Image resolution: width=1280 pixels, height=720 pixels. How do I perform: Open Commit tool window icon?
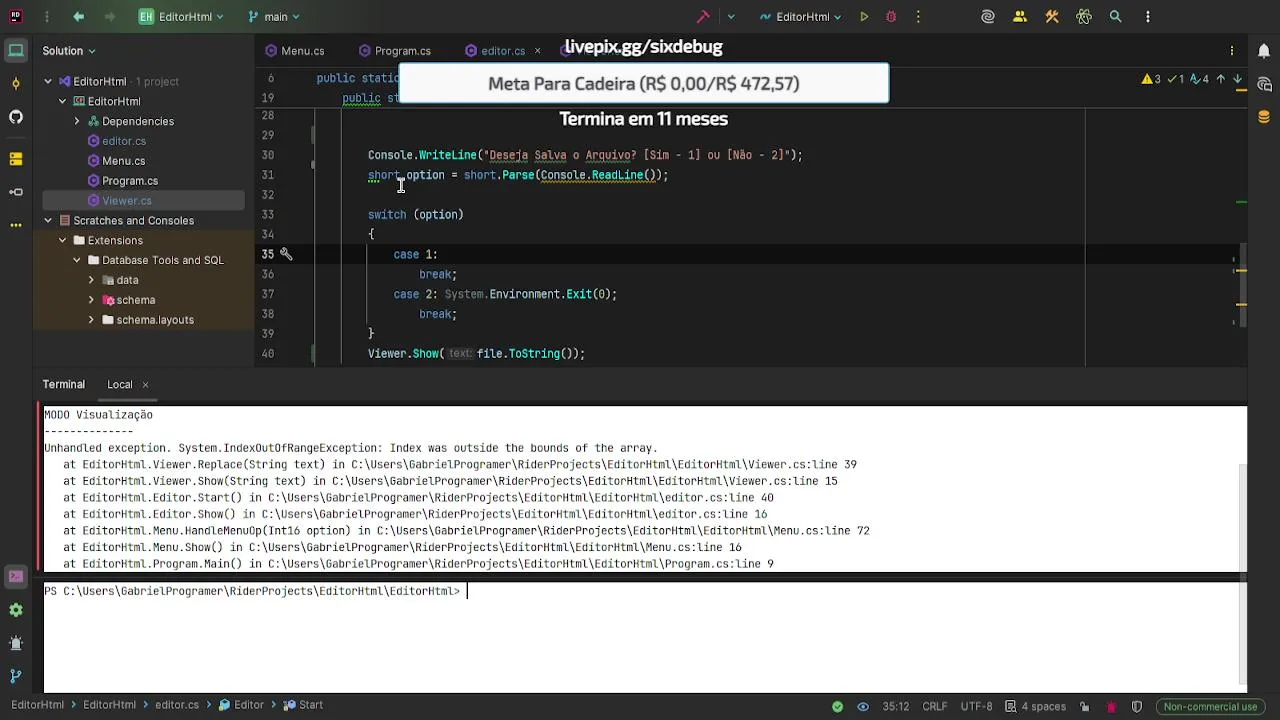(x=15, y=84)
